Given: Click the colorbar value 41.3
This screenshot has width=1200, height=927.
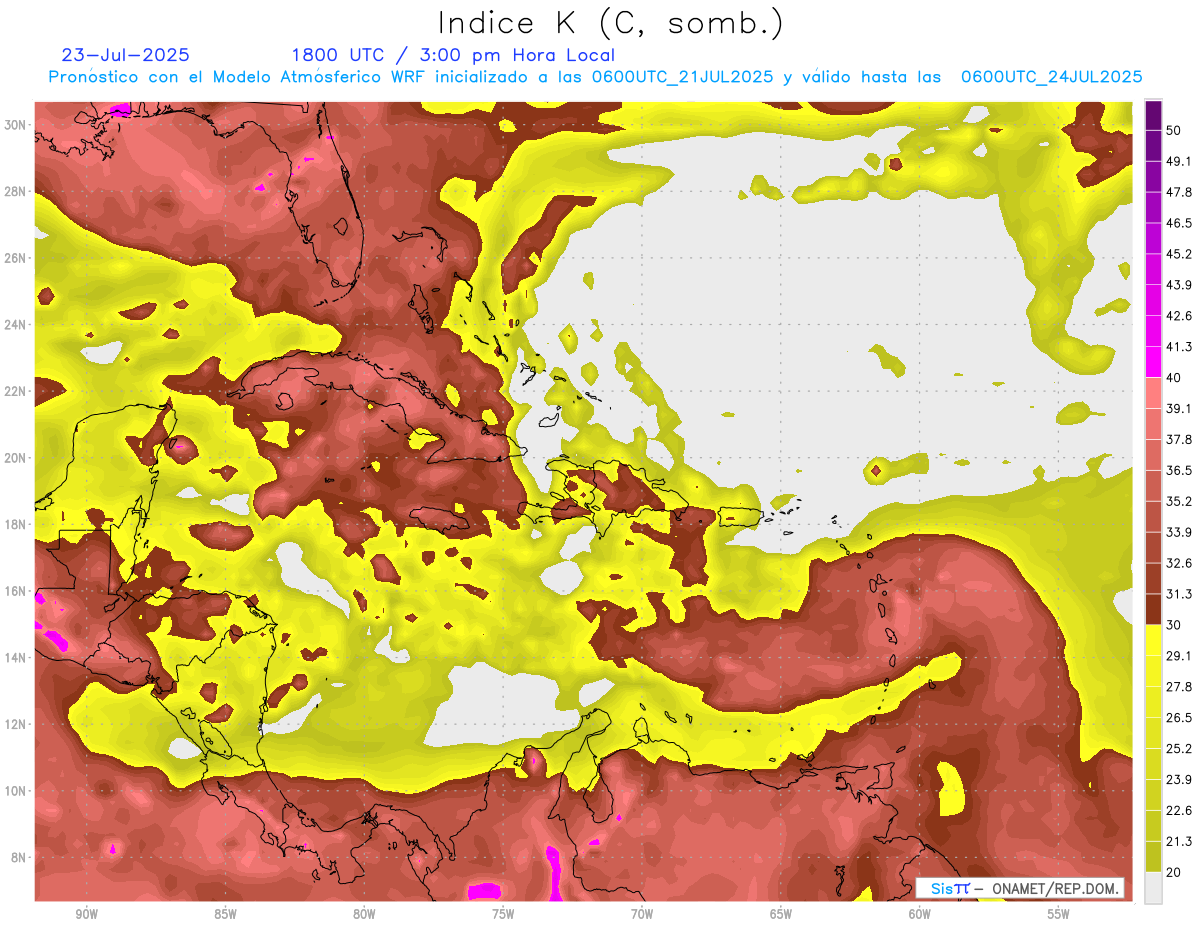Looking at the screenshot, I should pyautogui.click(x=1179, y=347).
